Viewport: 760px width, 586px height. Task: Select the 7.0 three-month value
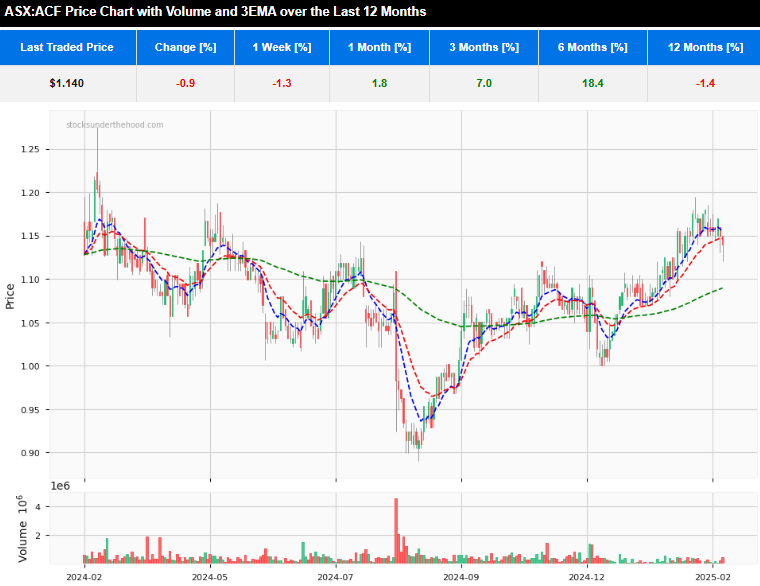[484, 83]
